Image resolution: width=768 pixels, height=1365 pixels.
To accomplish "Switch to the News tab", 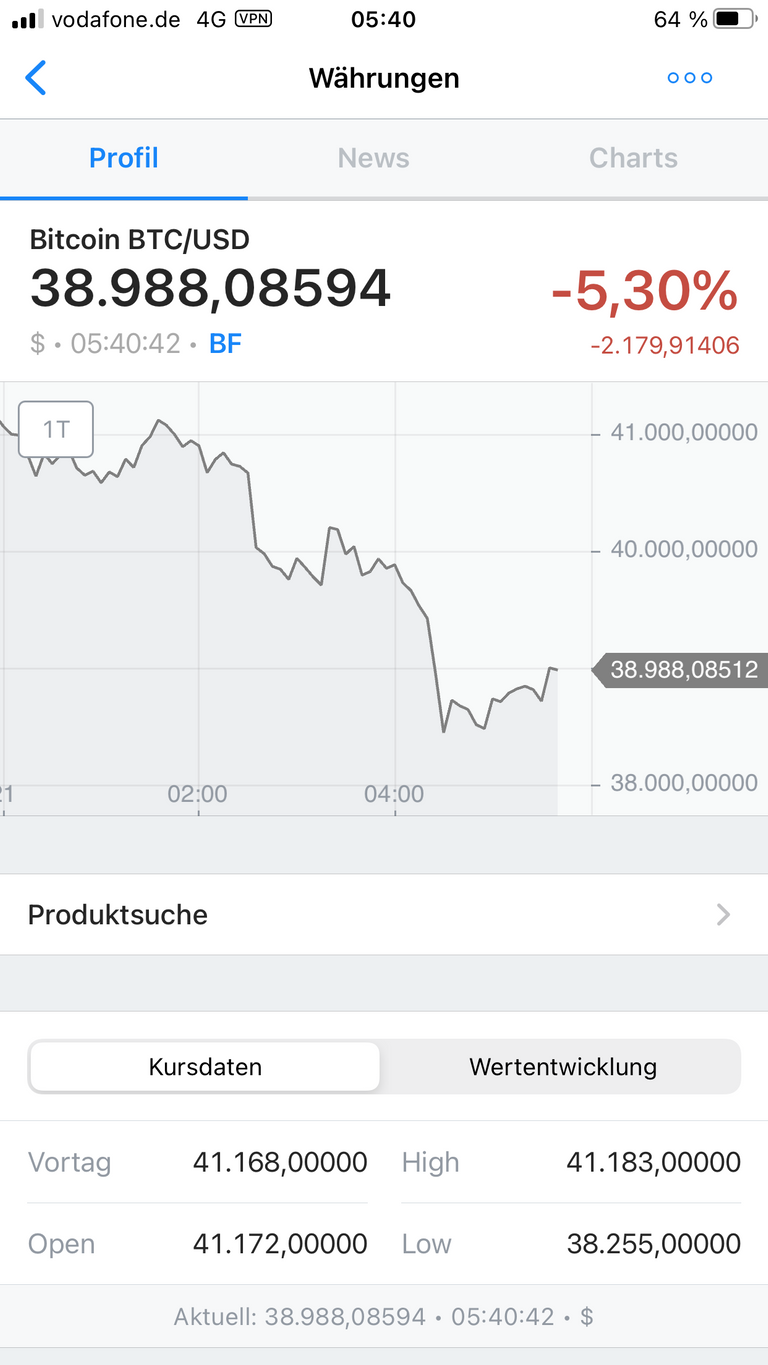I will [x=373, y=158].
